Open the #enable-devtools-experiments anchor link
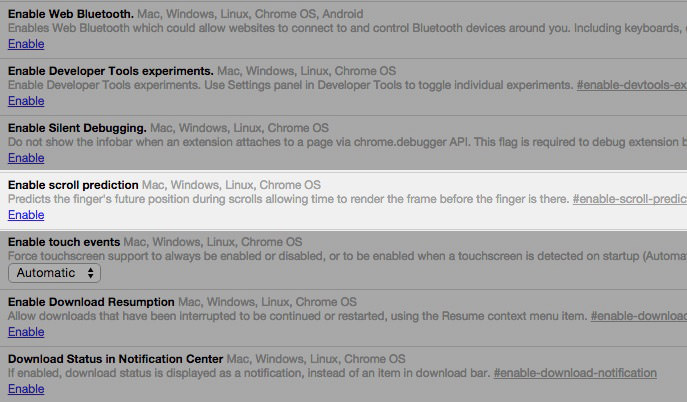This screenshot has height=402, width=687. [x=631, y=86]
